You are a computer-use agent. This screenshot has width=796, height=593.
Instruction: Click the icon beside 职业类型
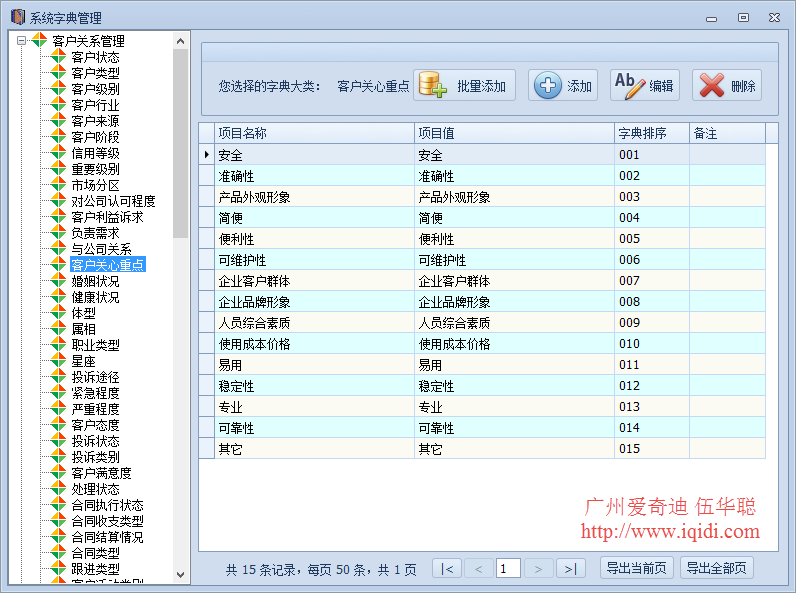pyautogui.click(x=58, y=345)
